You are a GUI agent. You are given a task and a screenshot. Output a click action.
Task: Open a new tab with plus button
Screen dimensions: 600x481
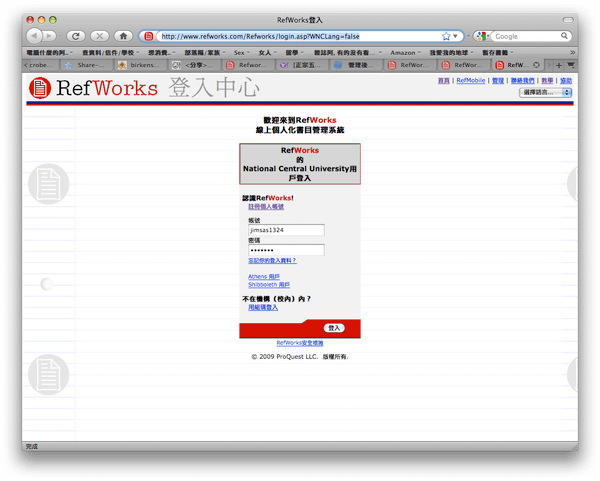(559, 65)
